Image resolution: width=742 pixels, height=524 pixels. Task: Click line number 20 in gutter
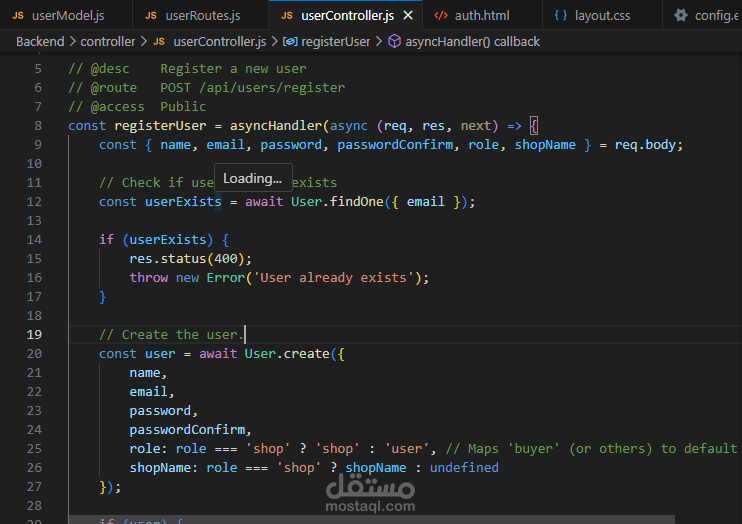34,354
